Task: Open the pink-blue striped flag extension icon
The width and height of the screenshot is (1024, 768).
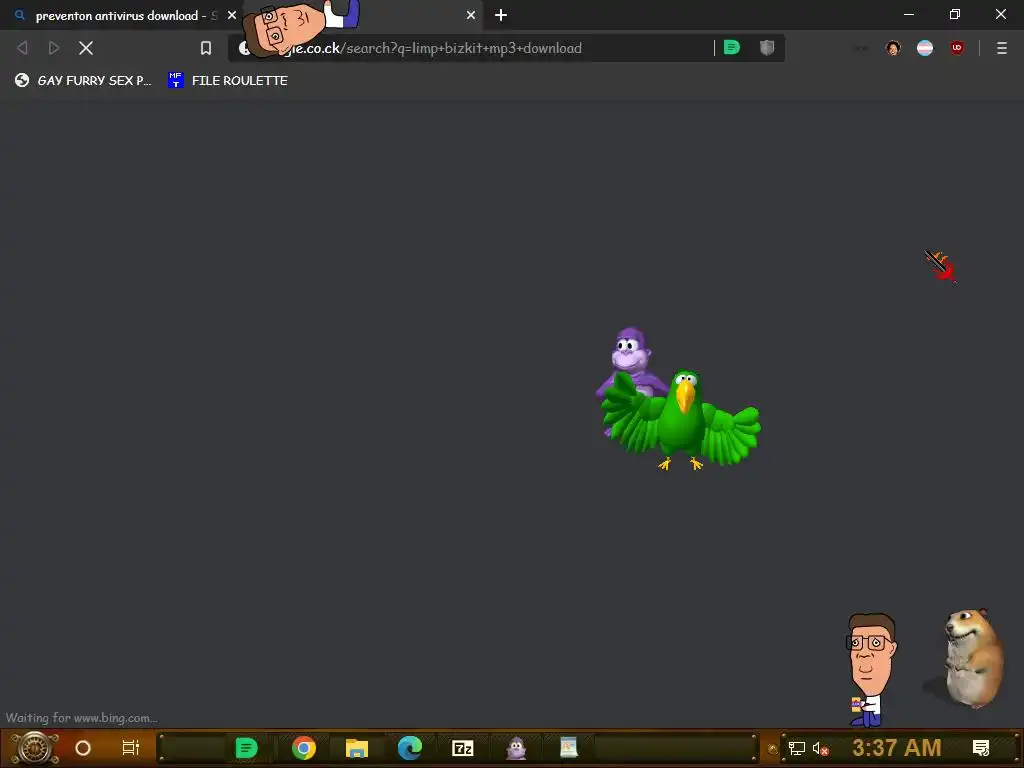Action: (925, 48)
